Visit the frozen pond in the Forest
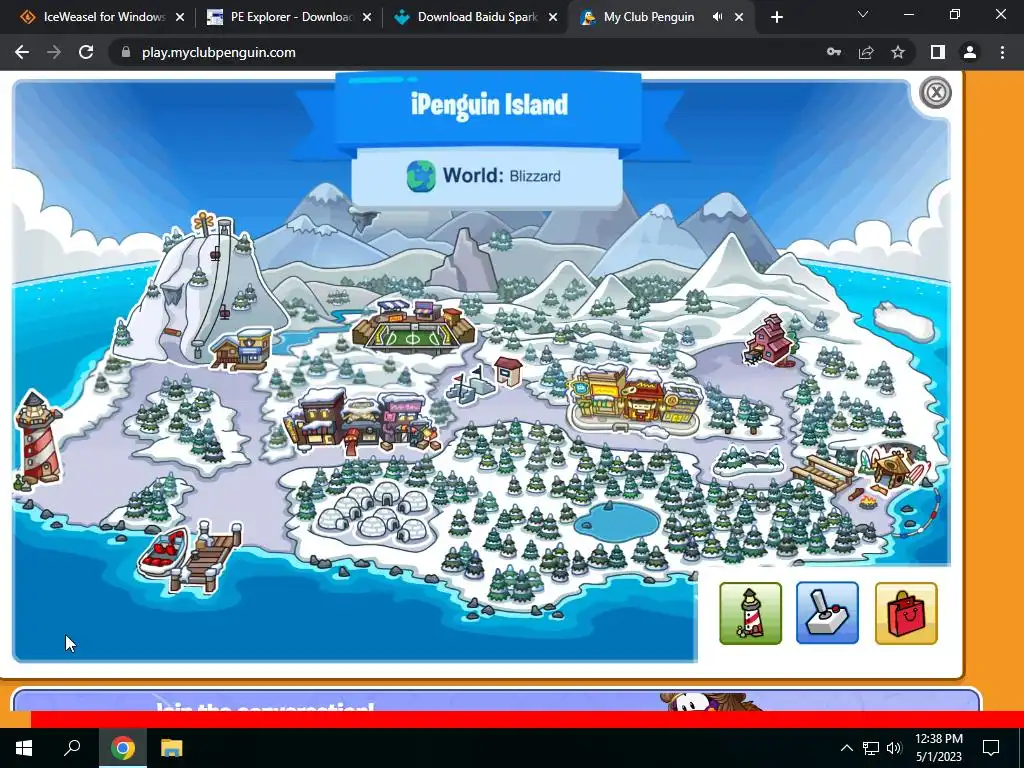The width and height of the screenshot is (1024, 768). 616,522
